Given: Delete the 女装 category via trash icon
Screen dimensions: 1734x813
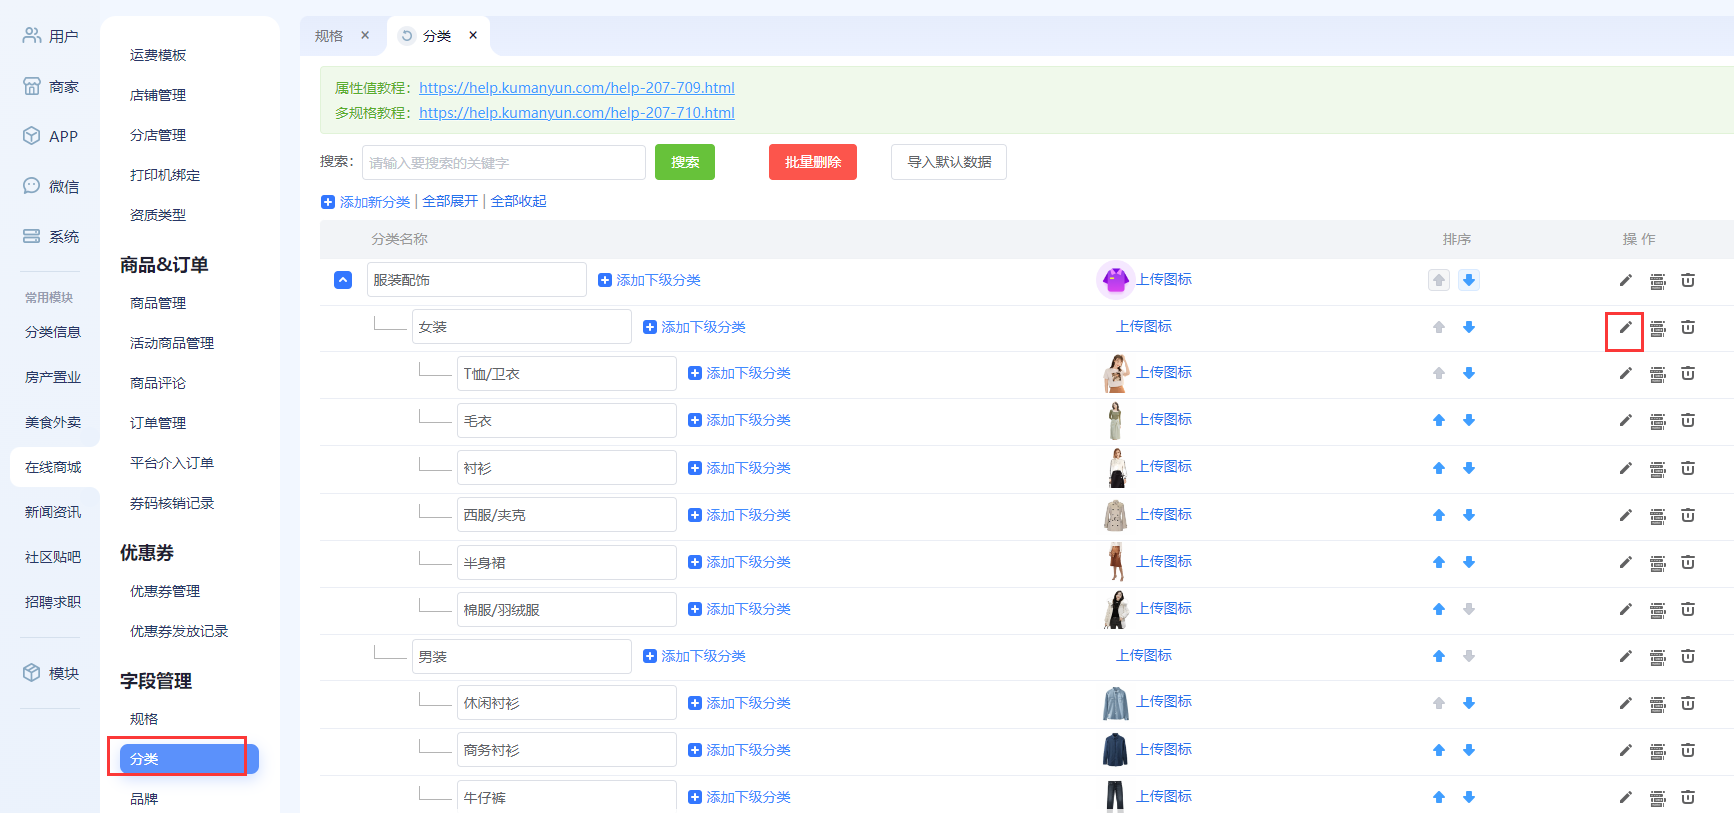Looking at the screenshot, I should click(x=1688, y=327).
